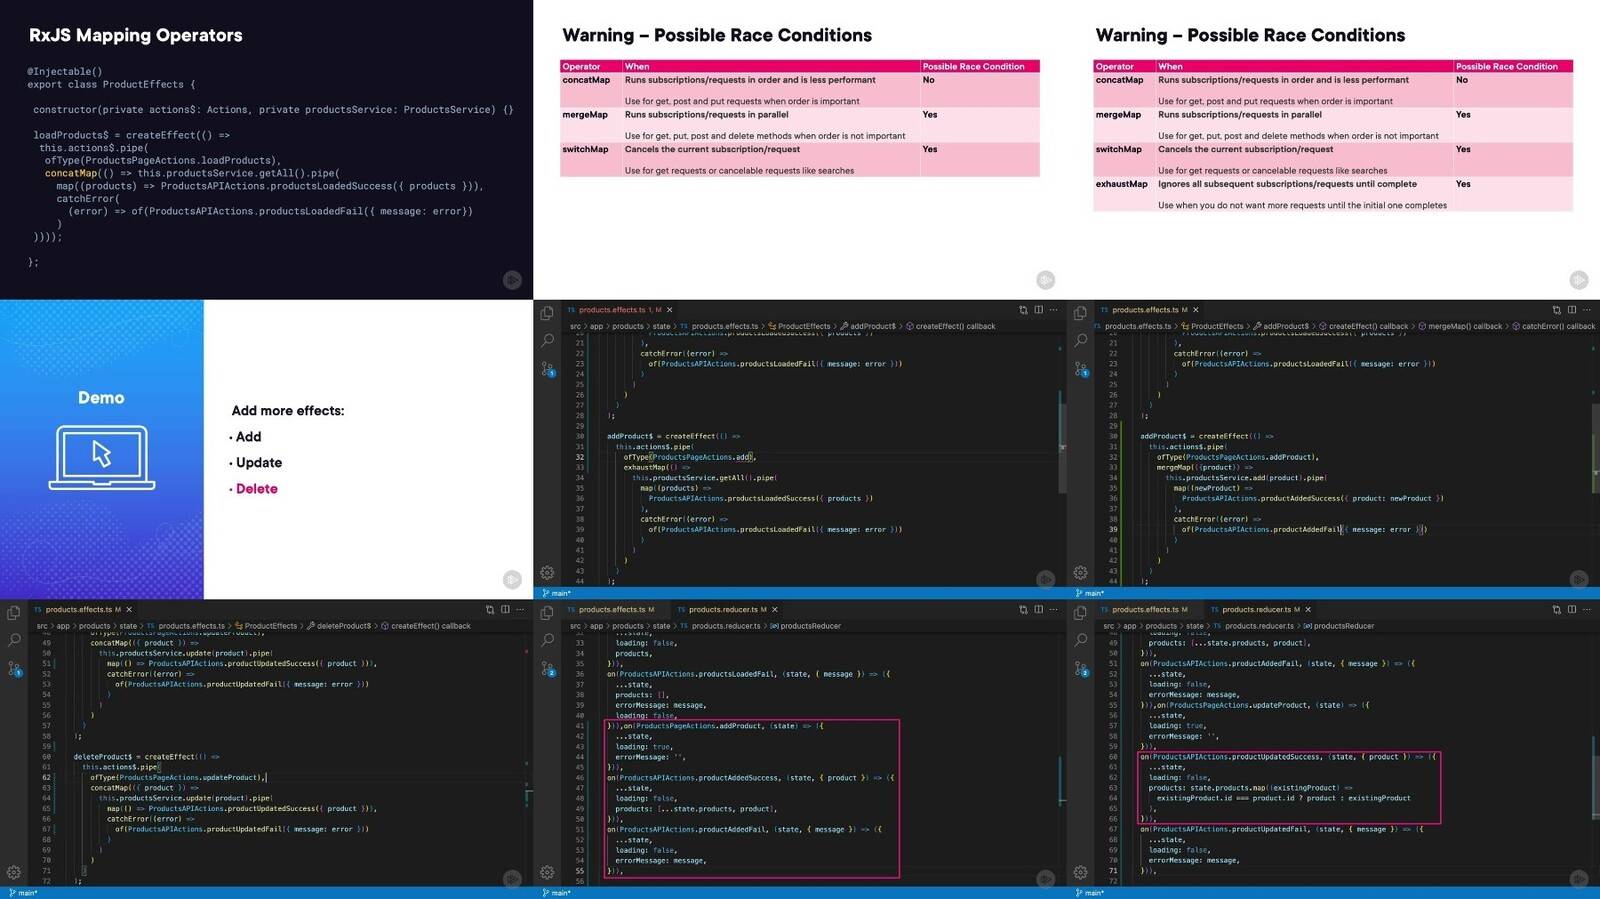The width and height of the screenshot is (1600, 899).
Task: Click scrollbar thumb in middle-center editor
Action: [x=1061, y=420]
